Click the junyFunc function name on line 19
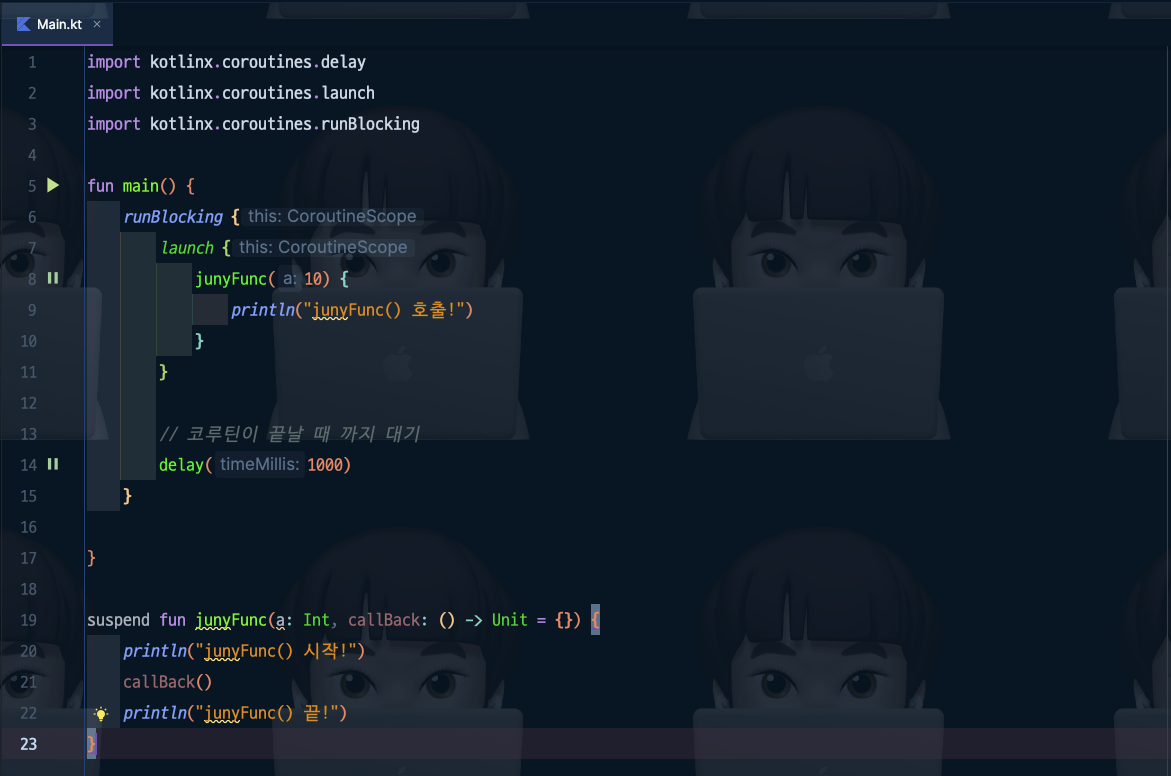 [231, 620]
